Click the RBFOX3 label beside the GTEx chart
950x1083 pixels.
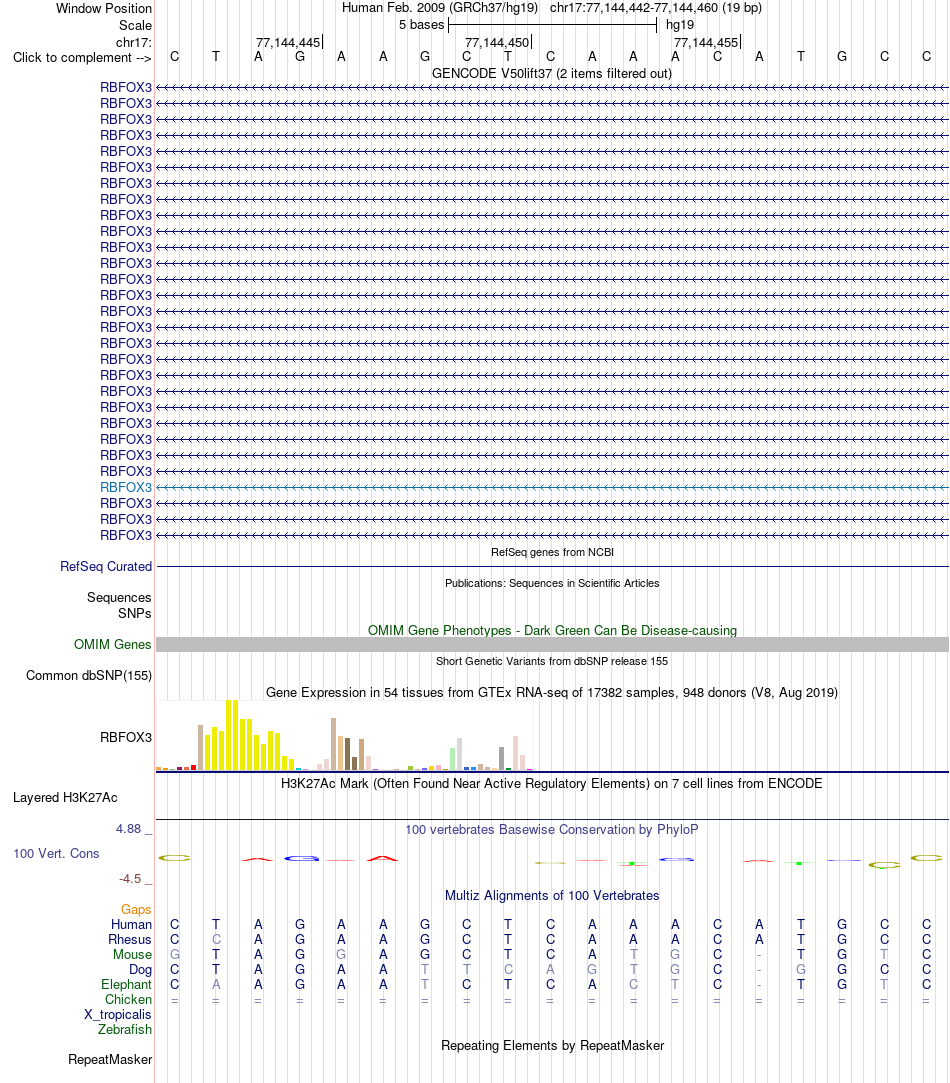[126, 737]
